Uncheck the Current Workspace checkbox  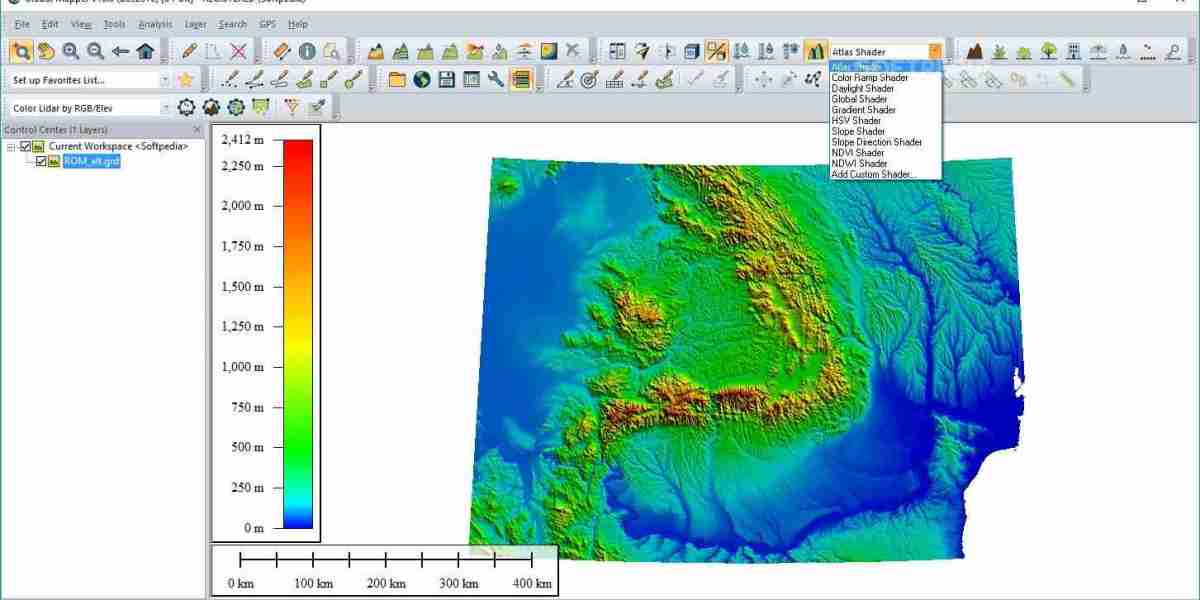click(26, 147)
